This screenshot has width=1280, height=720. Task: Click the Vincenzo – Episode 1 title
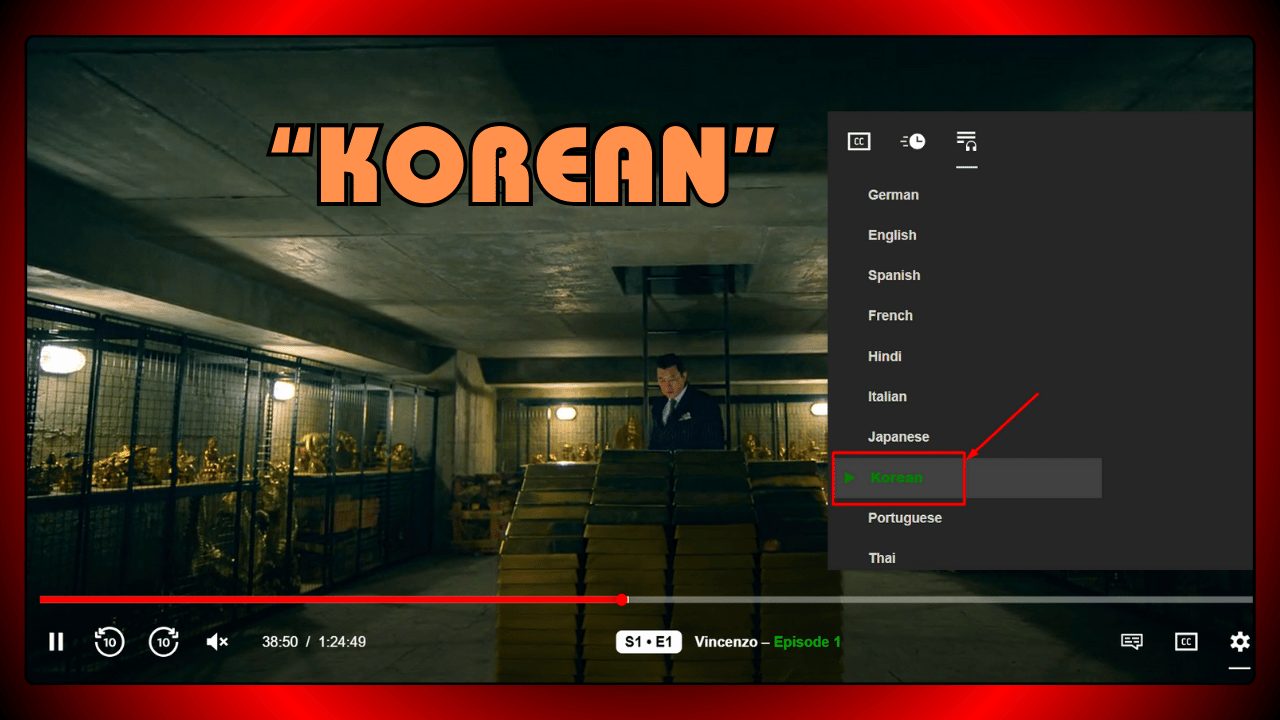[x=768, y=642]
